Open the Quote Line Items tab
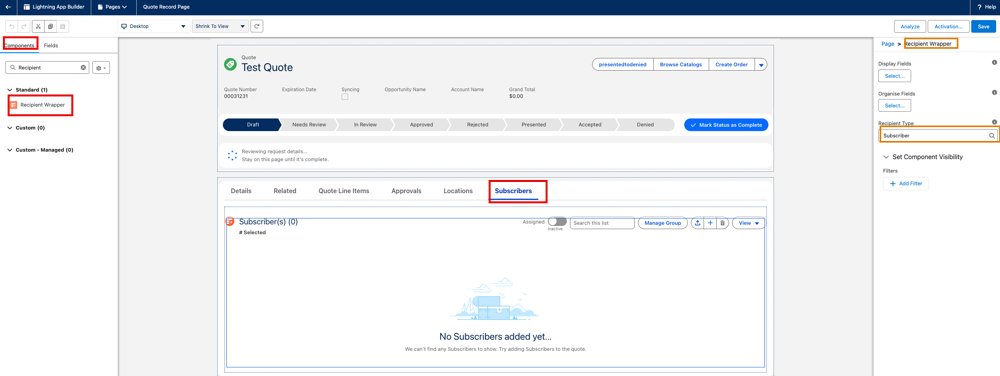Screen dimensions: 1000x376 tap(344, 191)
